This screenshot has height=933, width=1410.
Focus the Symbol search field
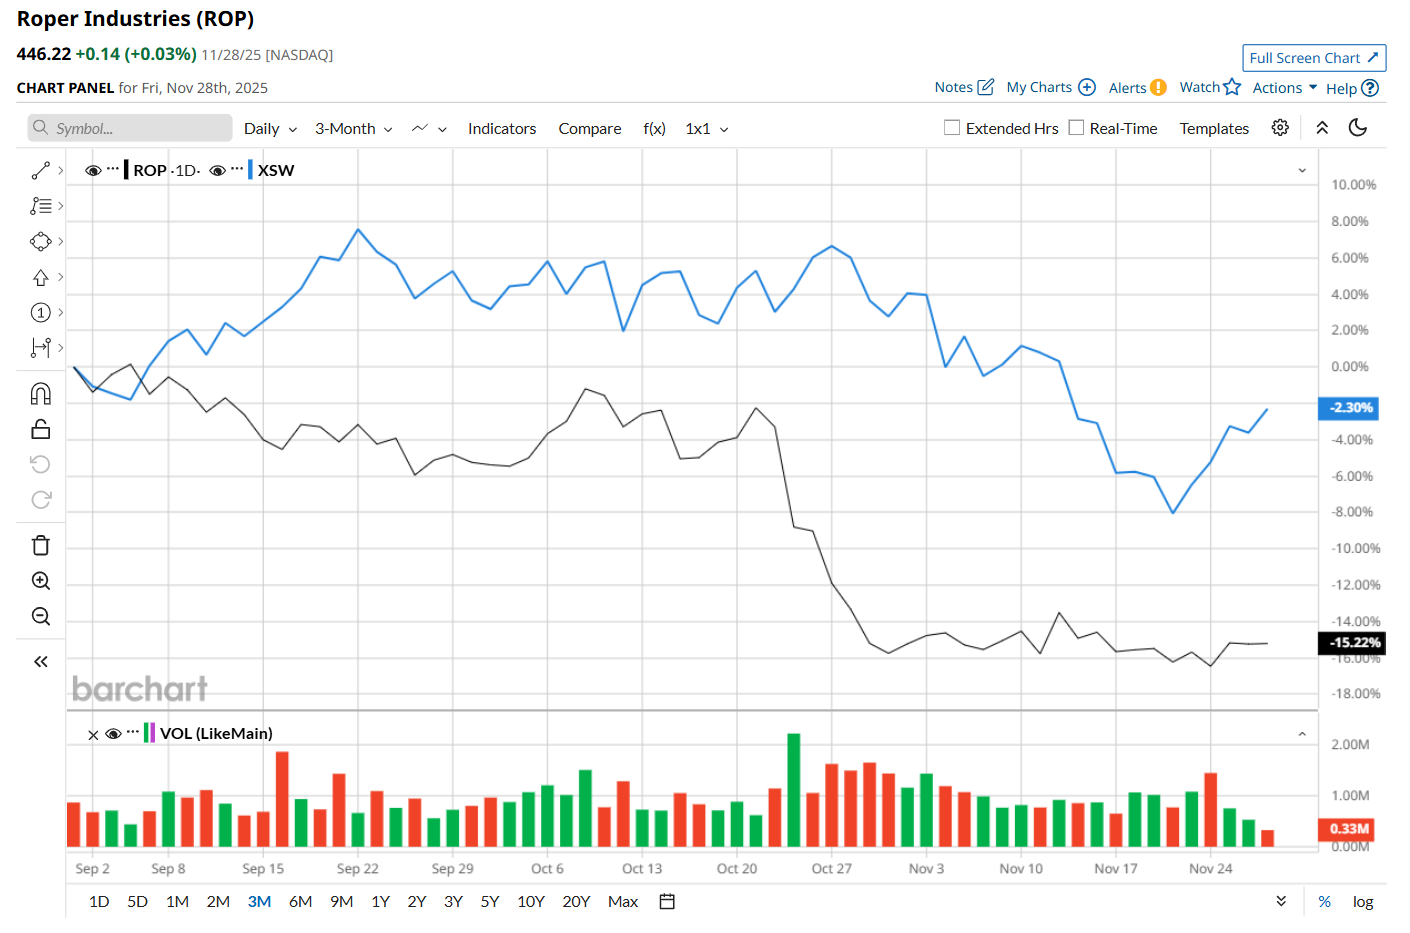[x=130, y=128]
